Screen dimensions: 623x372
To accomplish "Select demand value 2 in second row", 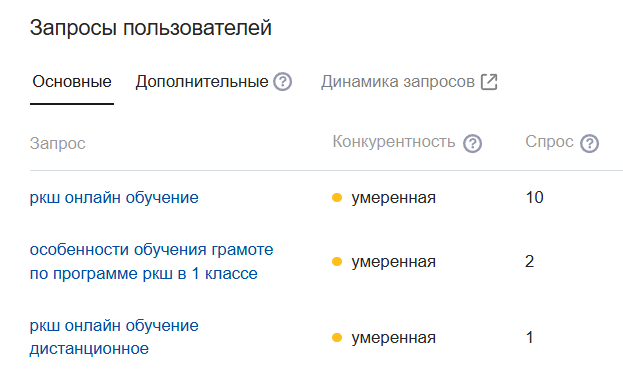I will 529,262.
